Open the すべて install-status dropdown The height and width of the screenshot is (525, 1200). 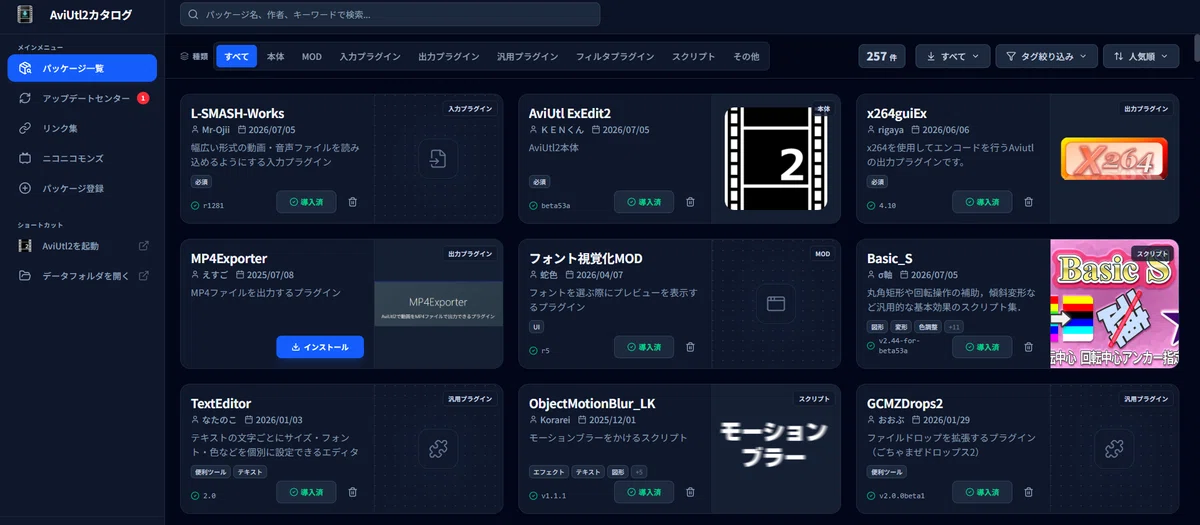coord(953,56)
